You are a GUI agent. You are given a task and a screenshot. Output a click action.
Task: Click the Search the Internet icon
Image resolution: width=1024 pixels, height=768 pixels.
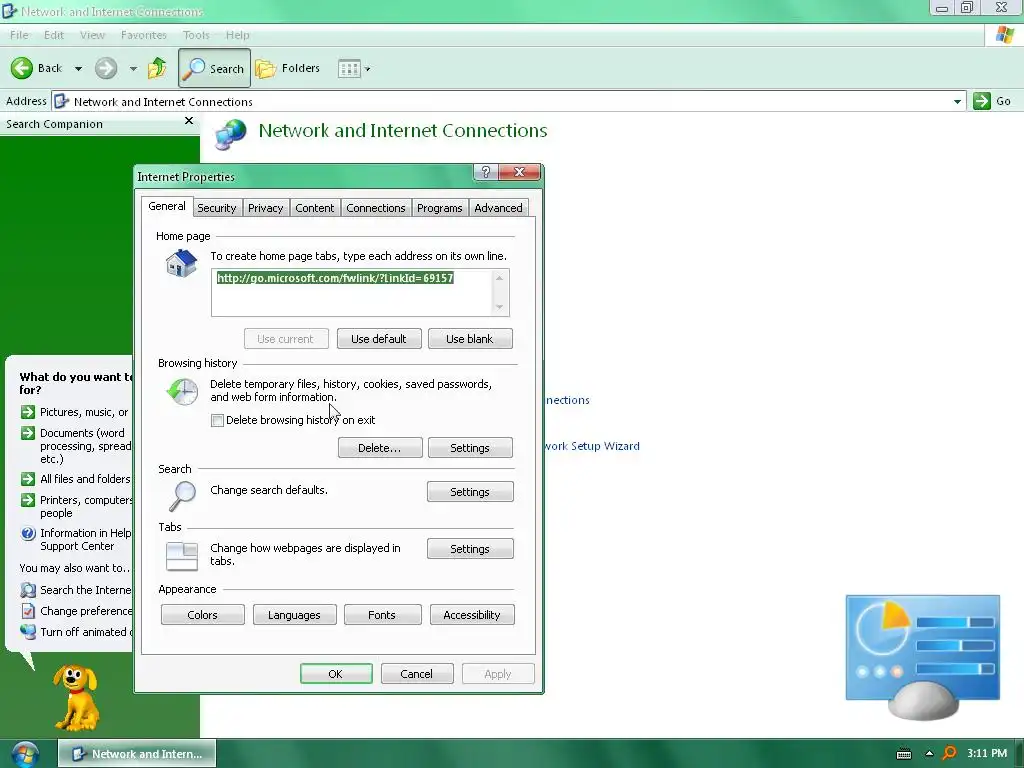pyautogui.click(x=27, y=590)
